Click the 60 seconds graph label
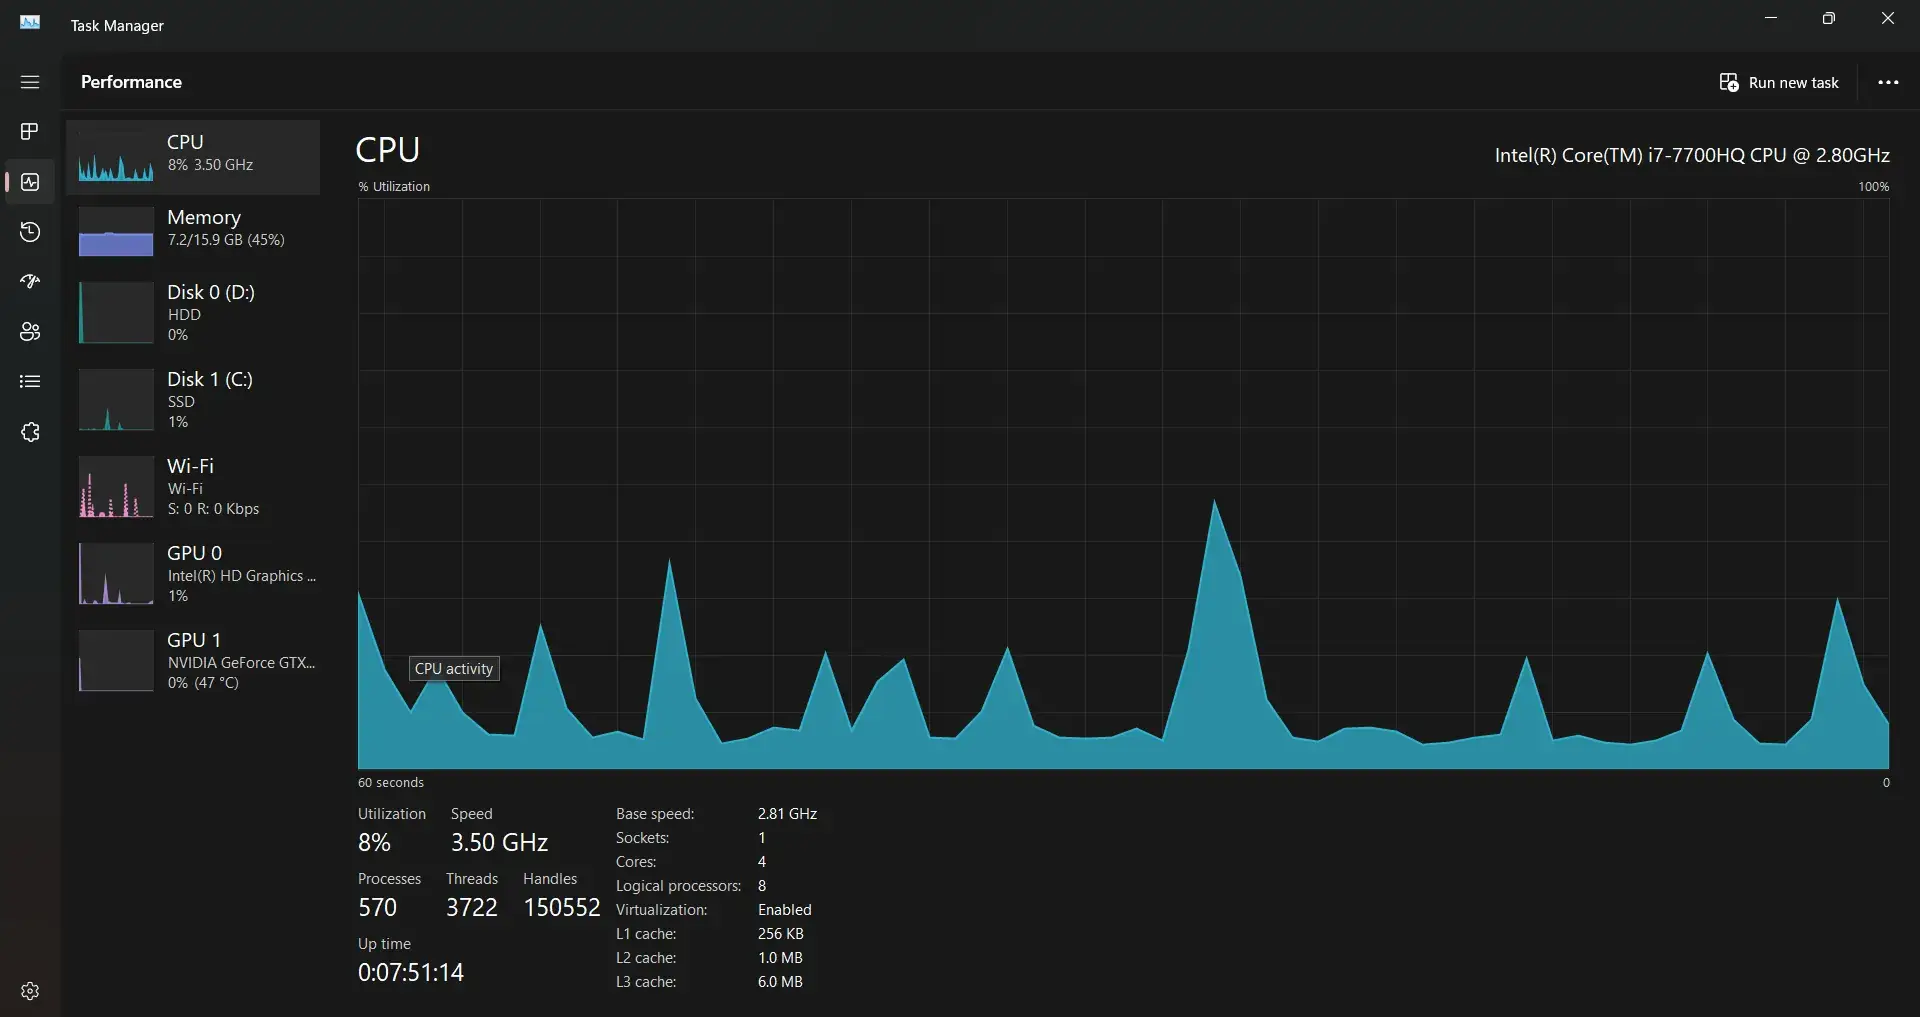The height and width of the screenshot is (1017, 1920). click(391, 783)
